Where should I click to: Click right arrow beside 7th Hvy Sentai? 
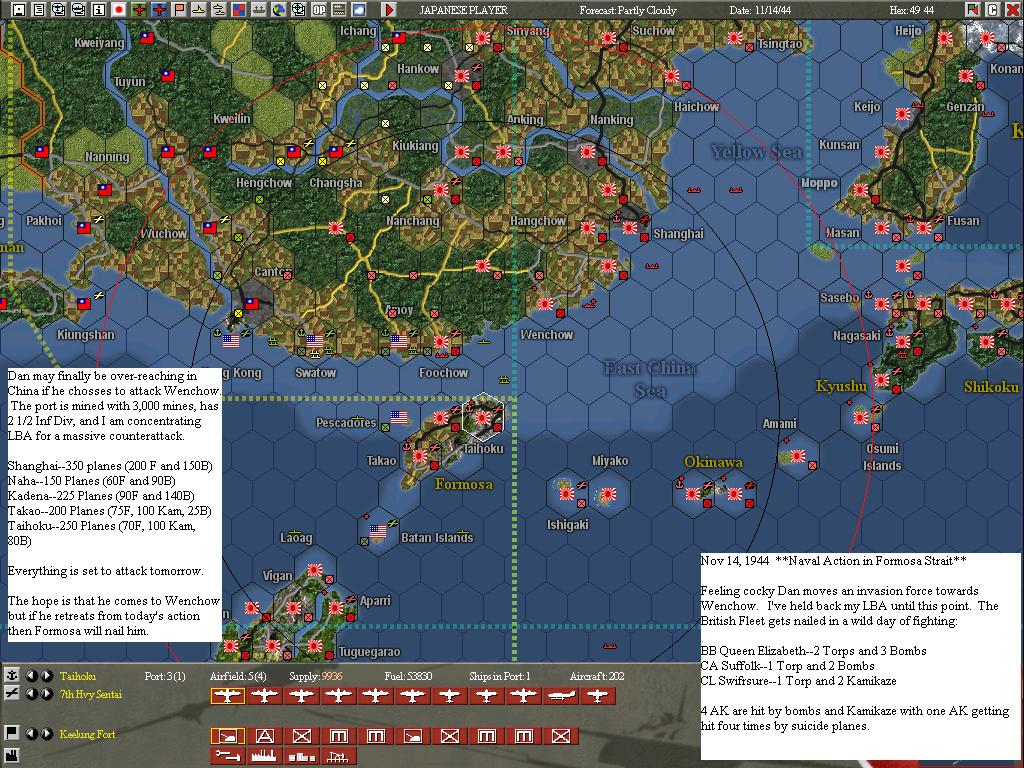coord(46,694)
